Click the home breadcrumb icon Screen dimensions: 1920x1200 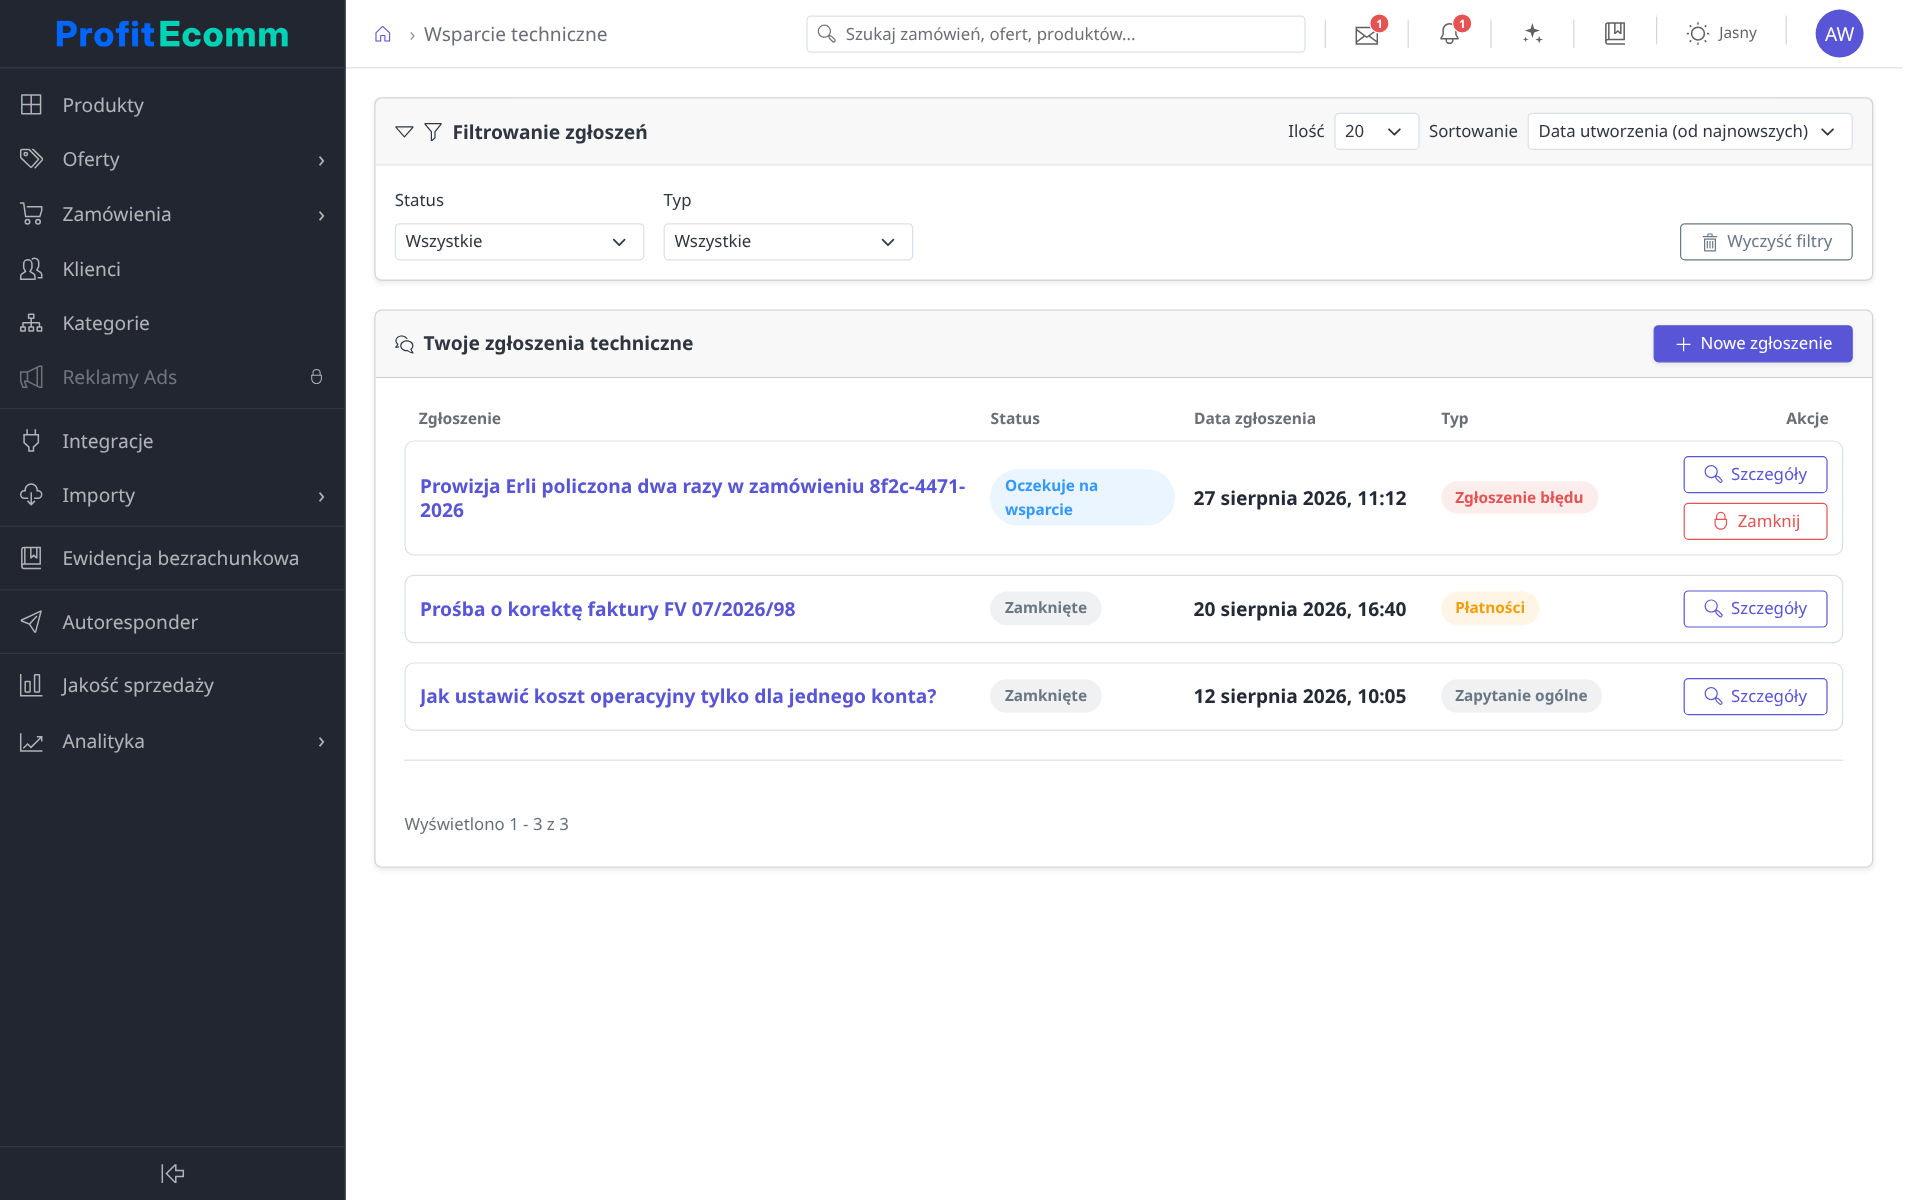pos(383,34)
